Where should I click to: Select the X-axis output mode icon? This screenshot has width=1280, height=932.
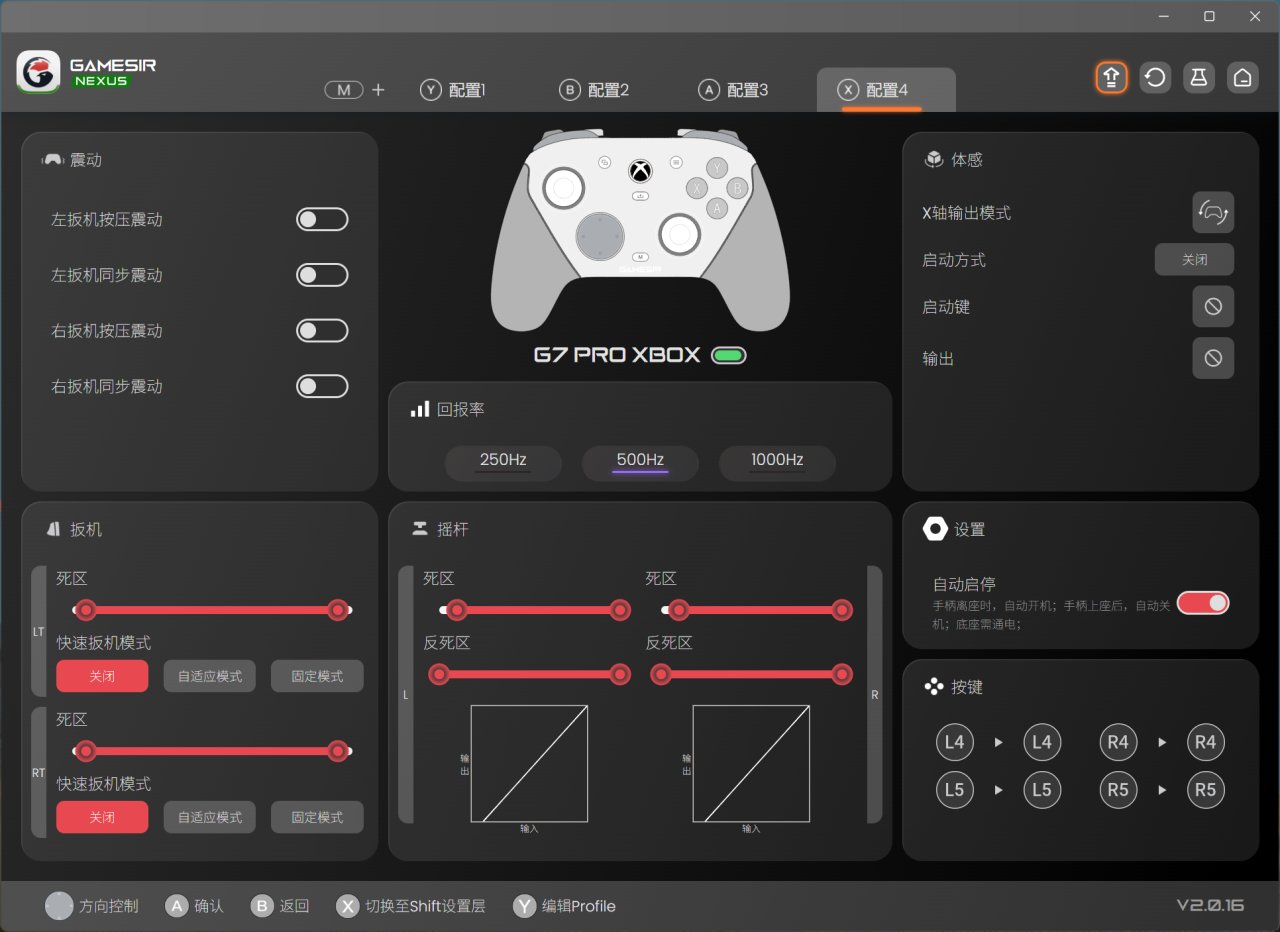(x=1213, y=212)
